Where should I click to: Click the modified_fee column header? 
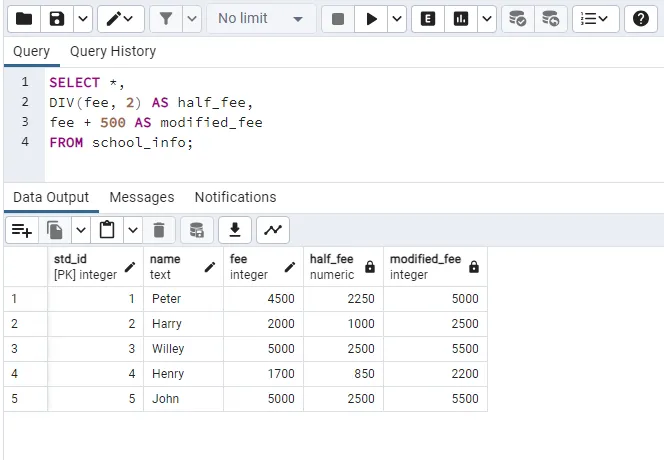pos(426,266)
